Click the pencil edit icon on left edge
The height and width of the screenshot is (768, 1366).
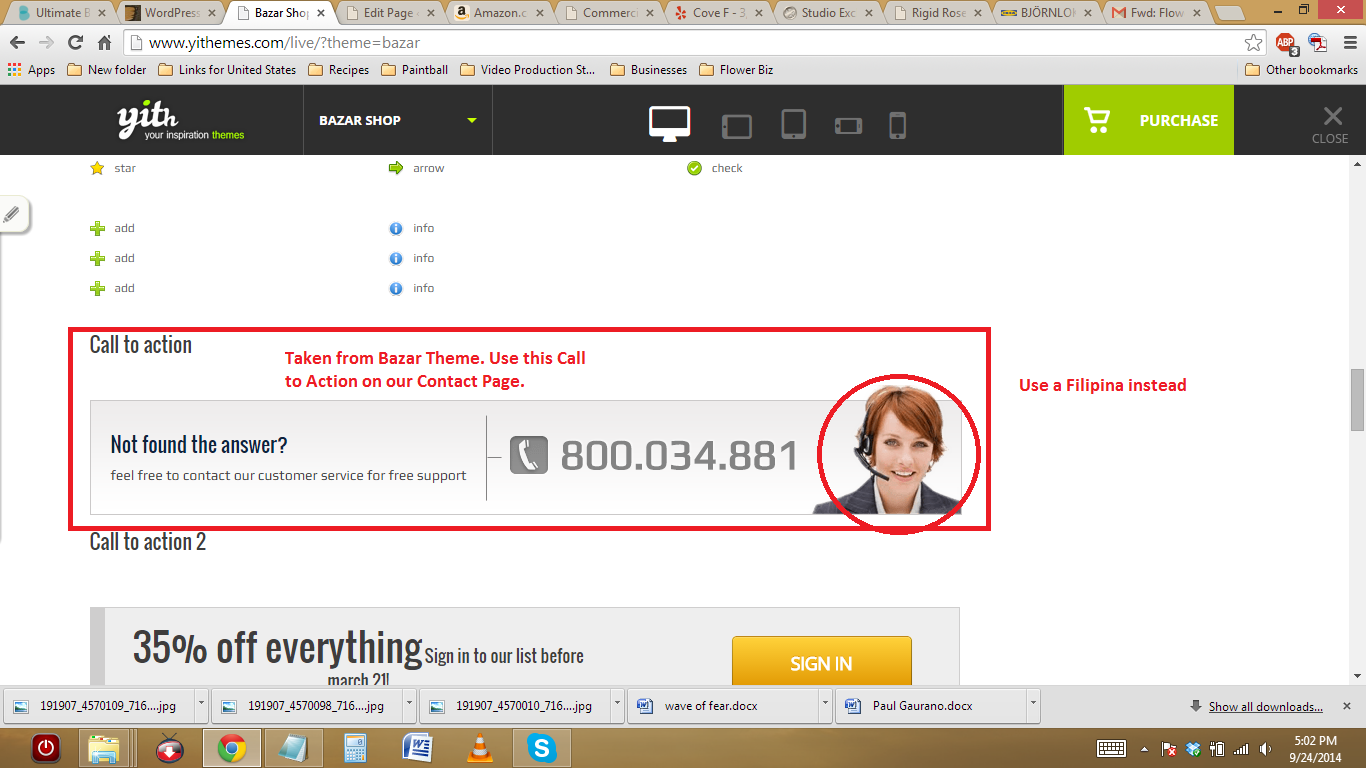12,214
